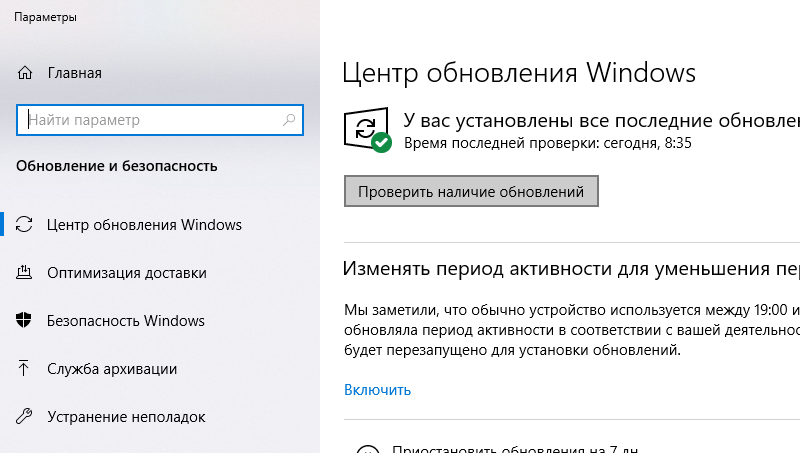The height and width of the screenshot is (453, 800).
Task: Select Центр обновления Windows in sidebar
Action: click(144, 225)
